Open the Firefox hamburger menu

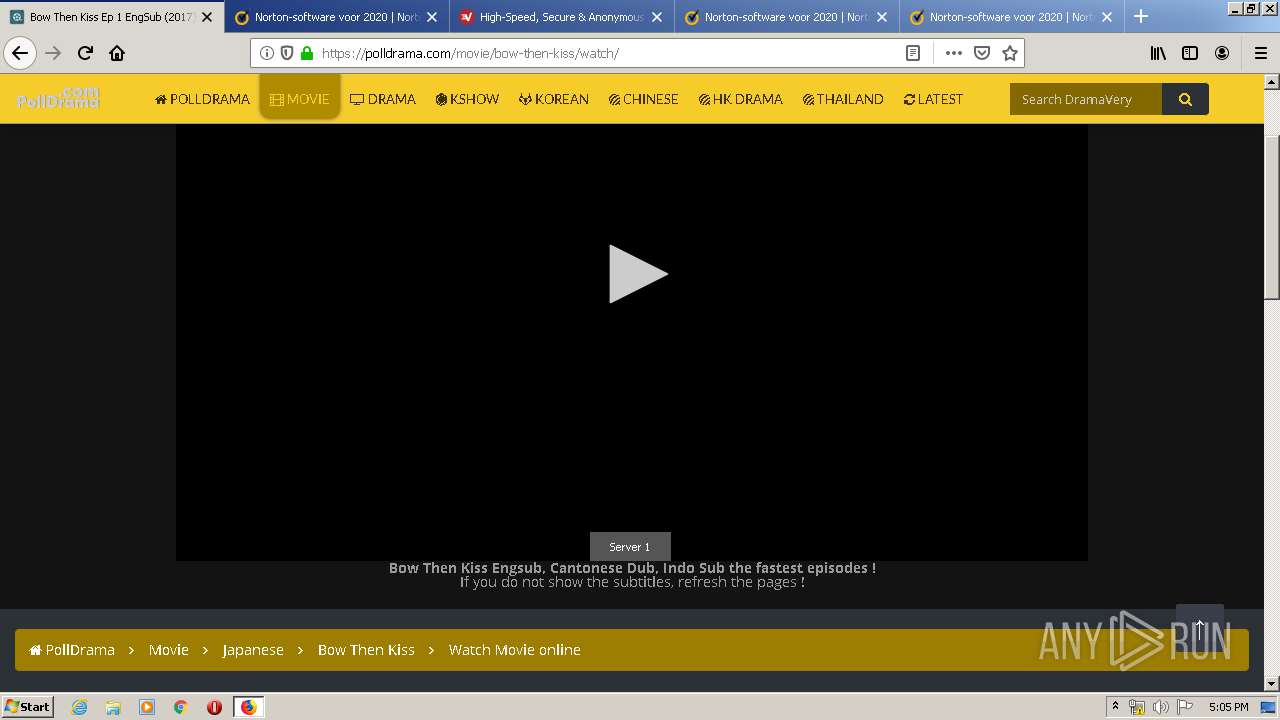tap(1260, 53)
